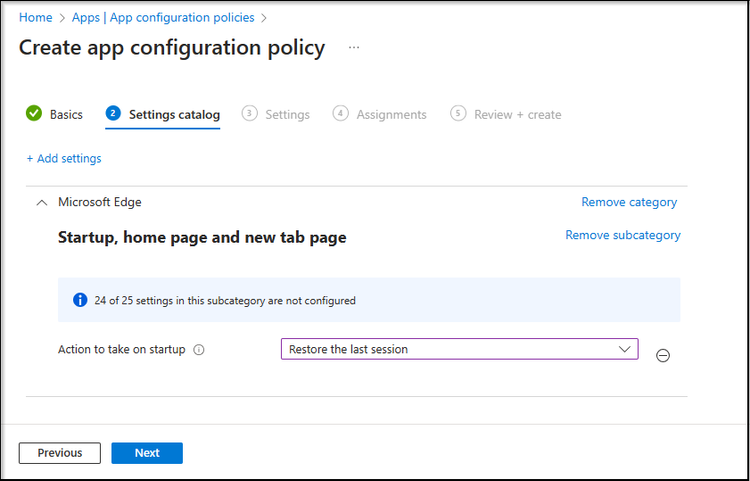Open the Action to take on startup dropdown
750x481 pixels.
coord(459,349)
